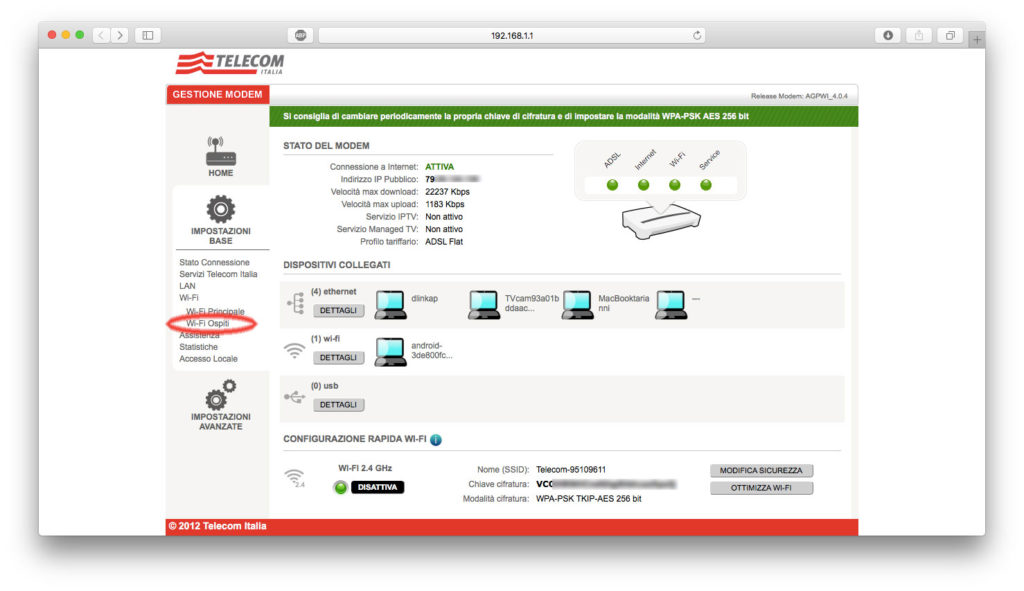Click upload speed 1183 Kbps

[x=445, y=204]
